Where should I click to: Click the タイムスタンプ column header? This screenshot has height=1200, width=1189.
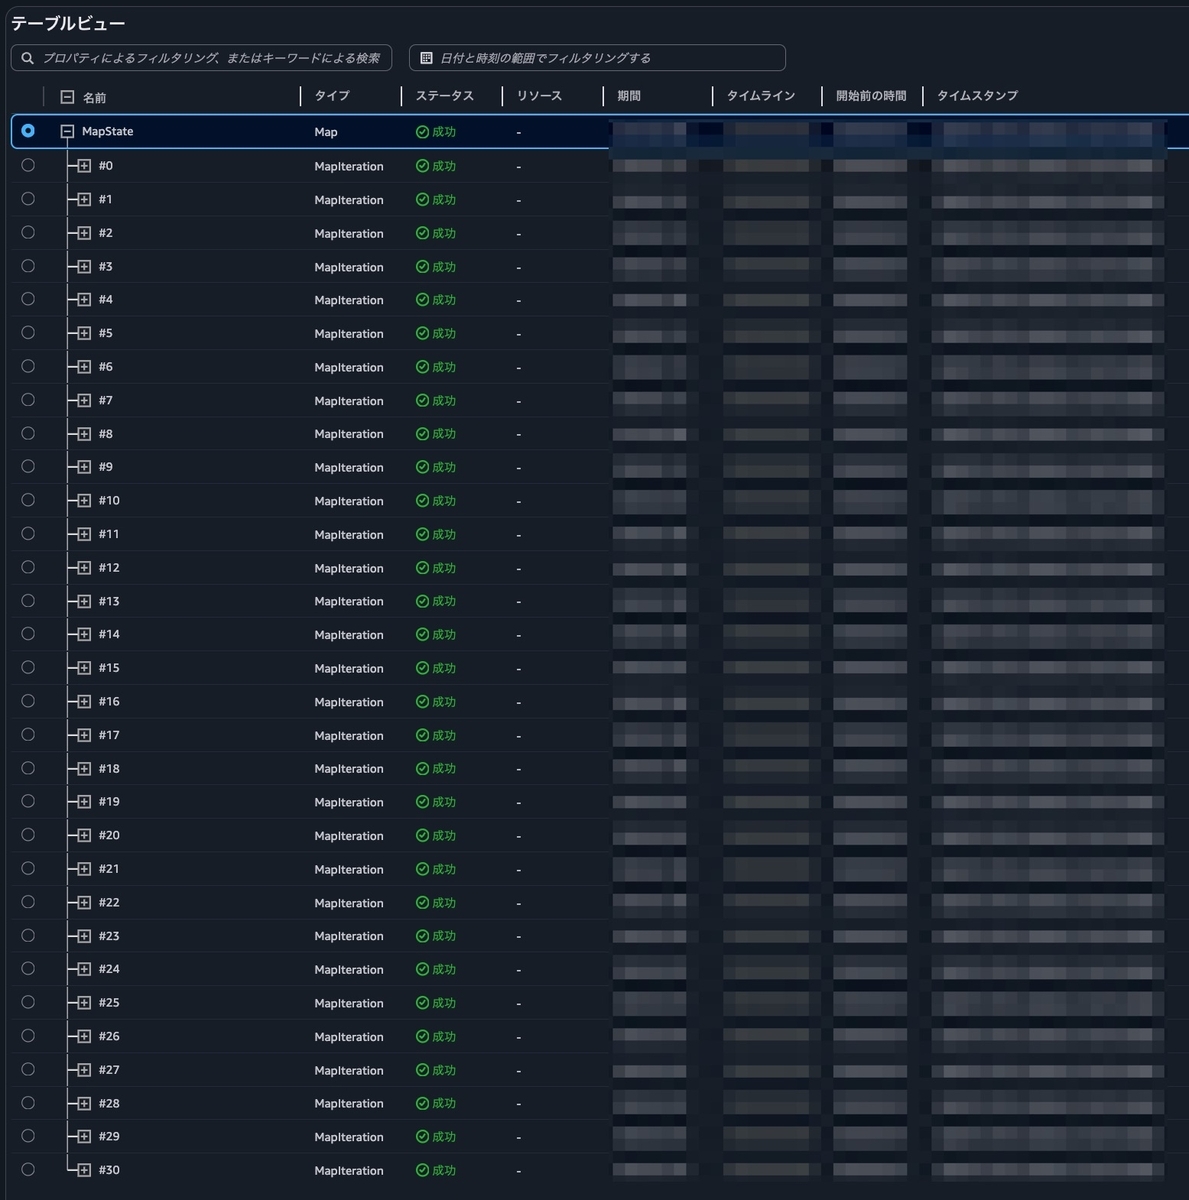click(x=977, y=96)
